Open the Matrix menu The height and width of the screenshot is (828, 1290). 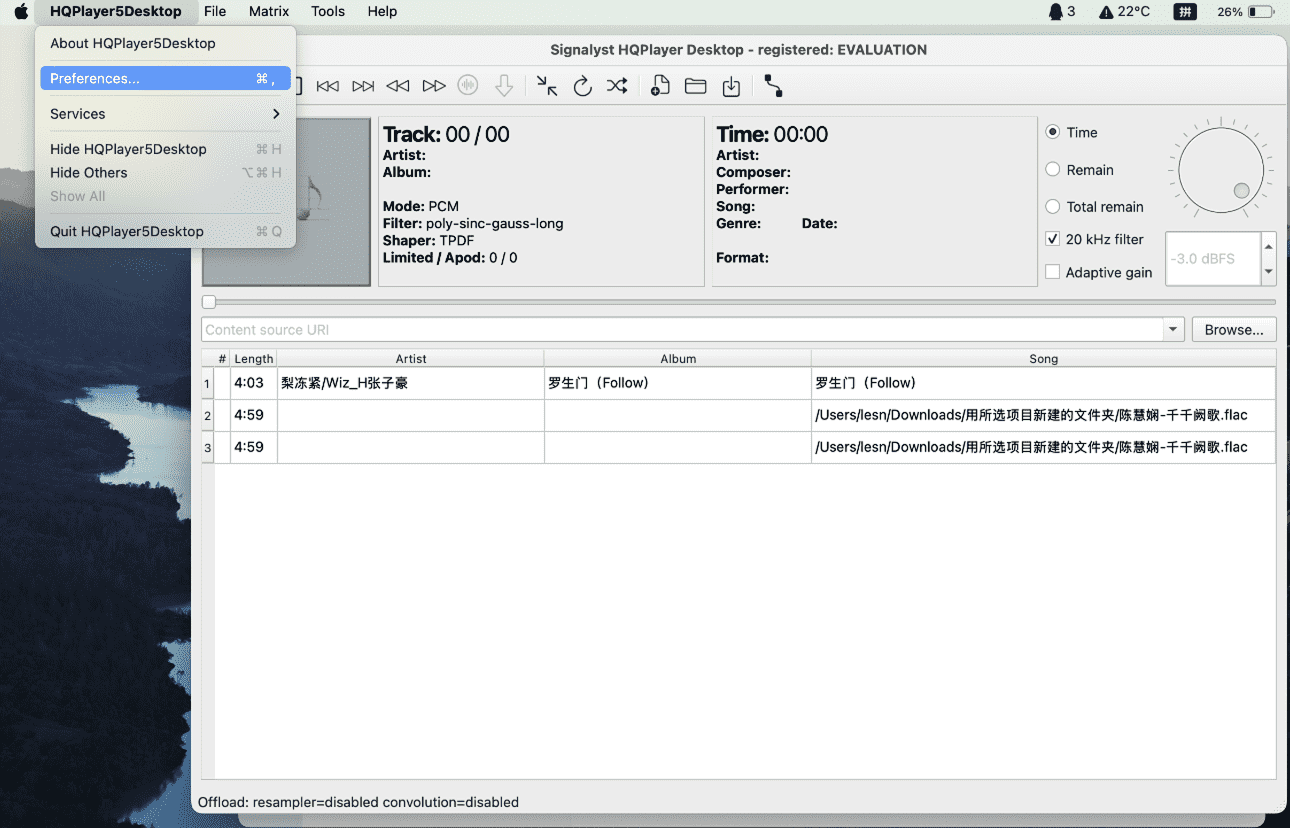pyautogui.click(x=269, y=12)
